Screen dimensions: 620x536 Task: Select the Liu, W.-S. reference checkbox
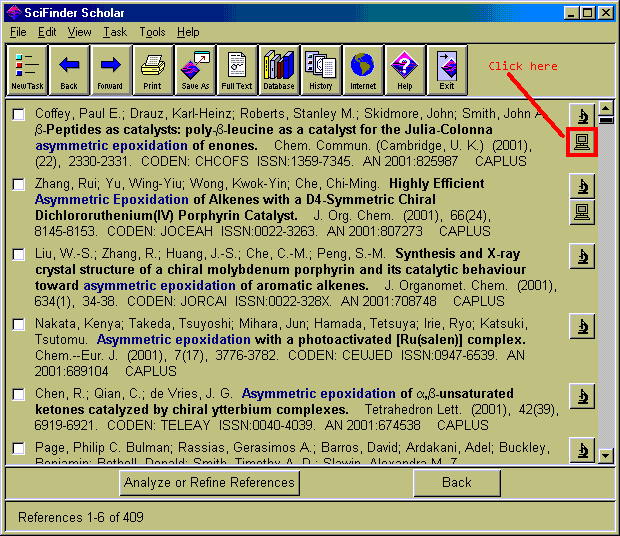tap(19, 255)
